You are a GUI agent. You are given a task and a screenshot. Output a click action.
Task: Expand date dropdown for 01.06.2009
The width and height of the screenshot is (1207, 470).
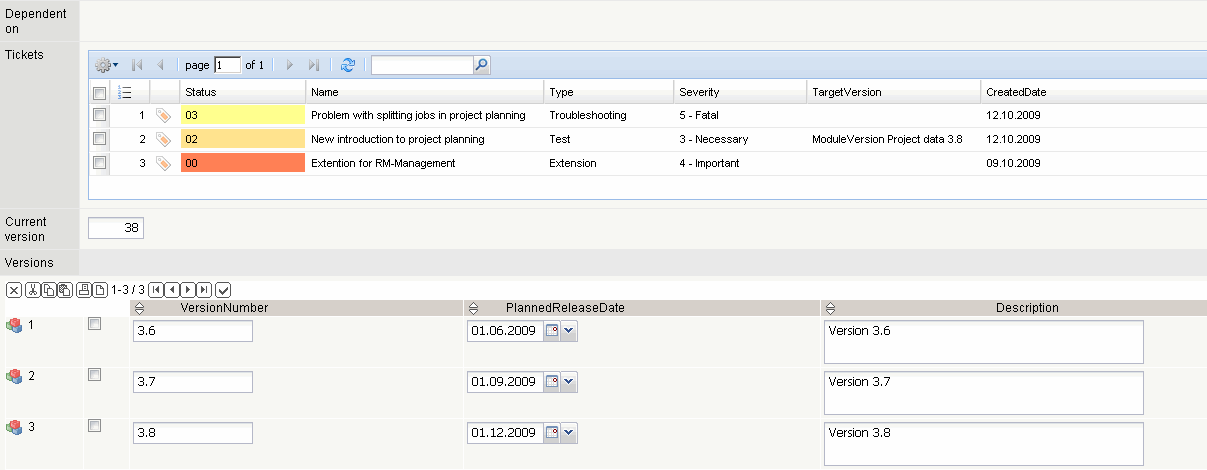pos(569,331)
